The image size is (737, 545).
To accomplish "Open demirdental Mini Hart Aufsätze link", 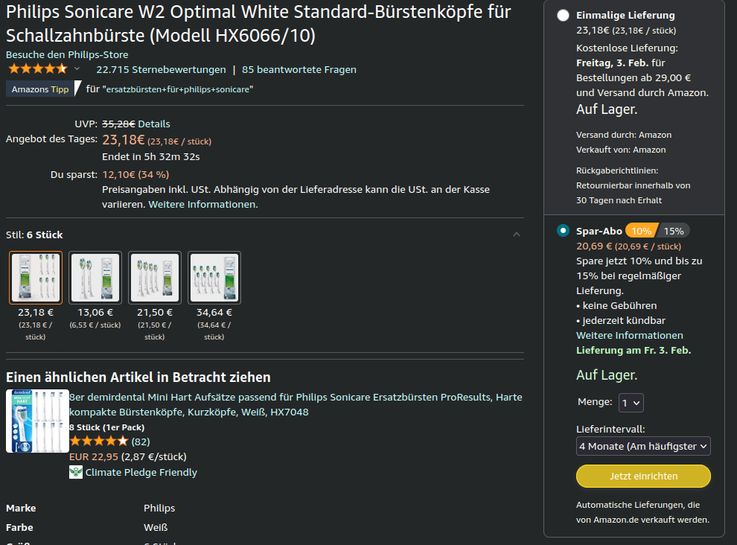I will (x=296, y=405).
